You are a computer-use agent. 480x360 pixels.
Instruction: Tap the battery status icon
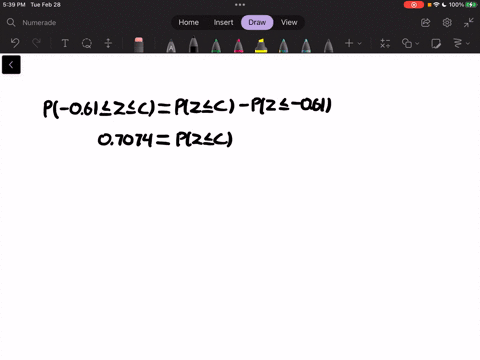pos(471,5)
